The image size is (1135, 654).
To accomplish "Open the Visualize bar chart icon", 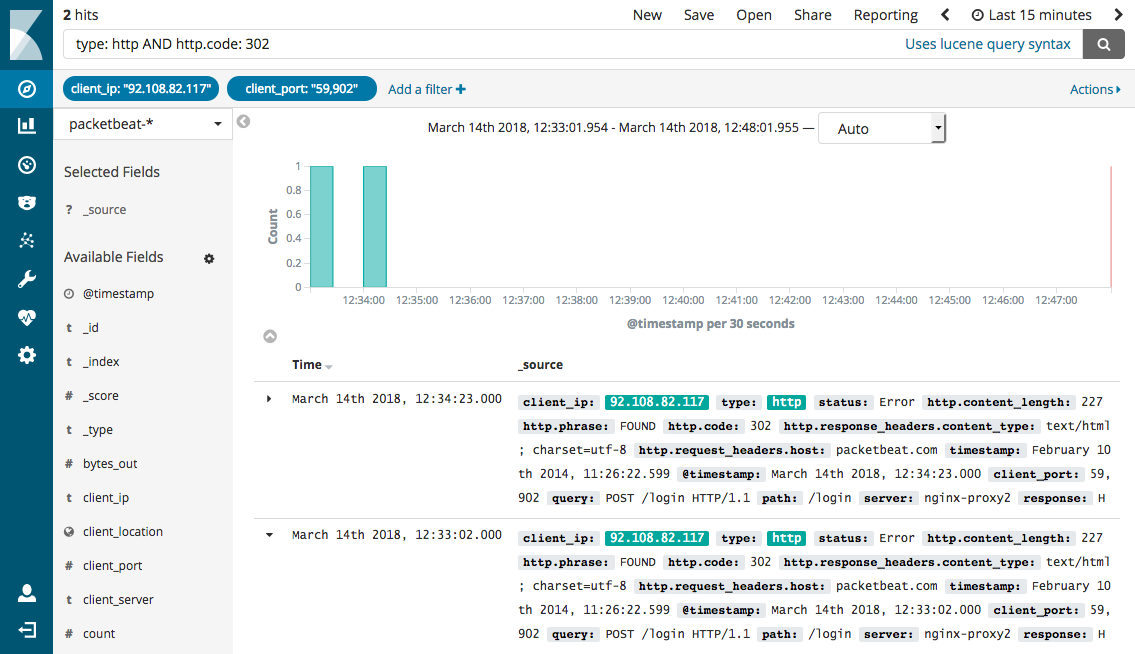I will click(26, 126).
